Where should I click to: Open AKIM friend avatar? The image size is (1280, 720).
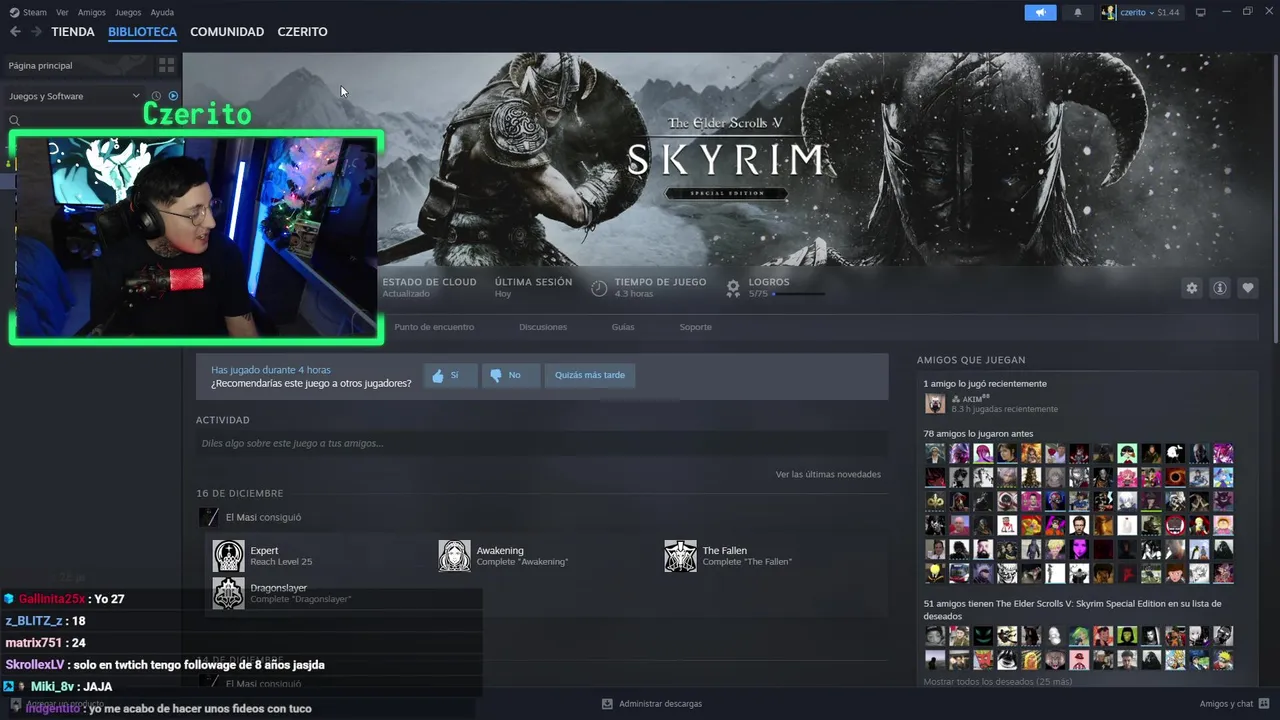[935, 403]
